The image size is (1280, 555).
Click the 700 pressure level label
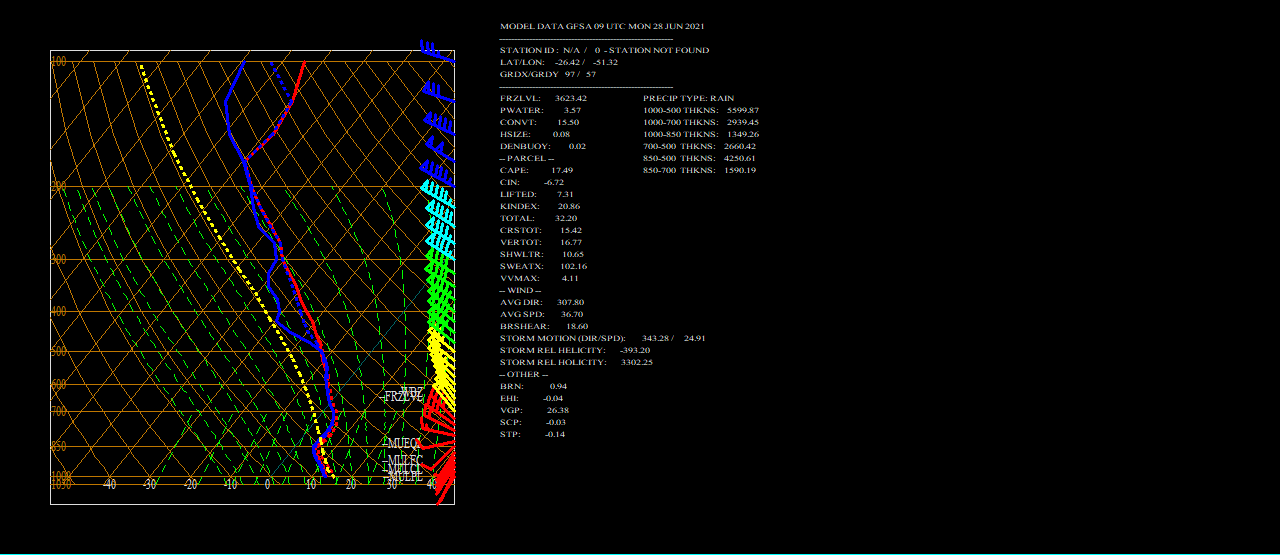[58, 411]
